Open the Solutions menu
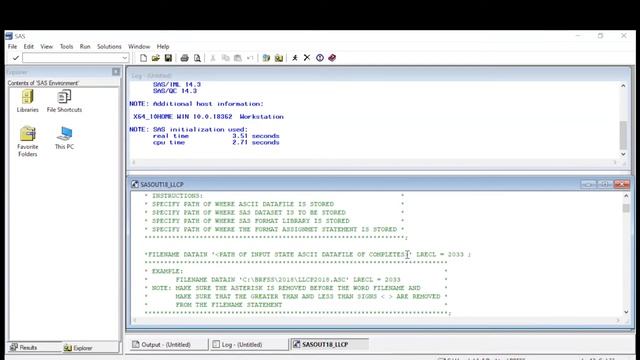This screenshot has height=360, width=640. (x=109, y=47)
